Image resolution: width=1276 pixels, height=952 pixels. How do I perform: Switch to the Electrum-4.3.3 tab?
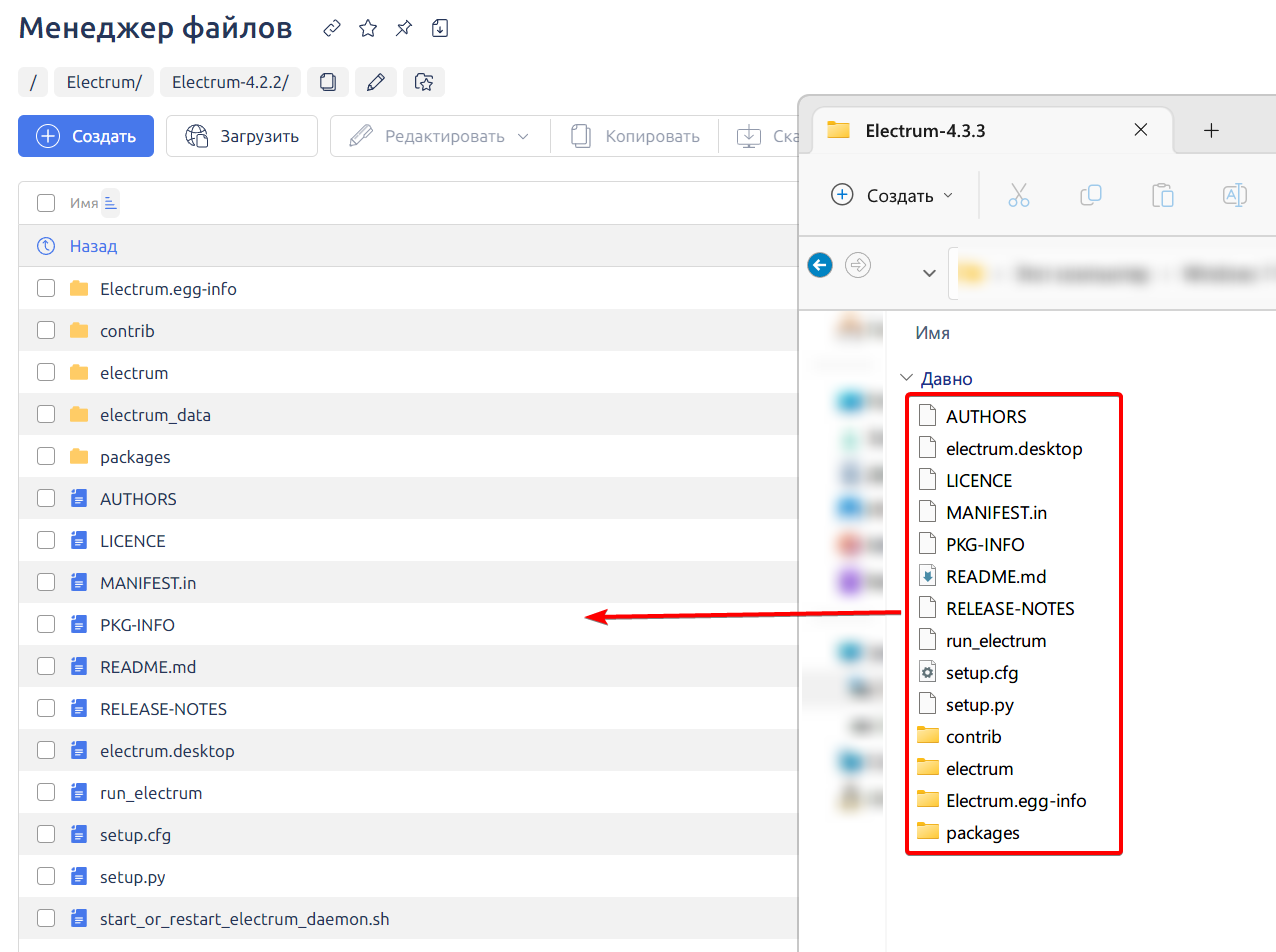(x=925, y=131)
